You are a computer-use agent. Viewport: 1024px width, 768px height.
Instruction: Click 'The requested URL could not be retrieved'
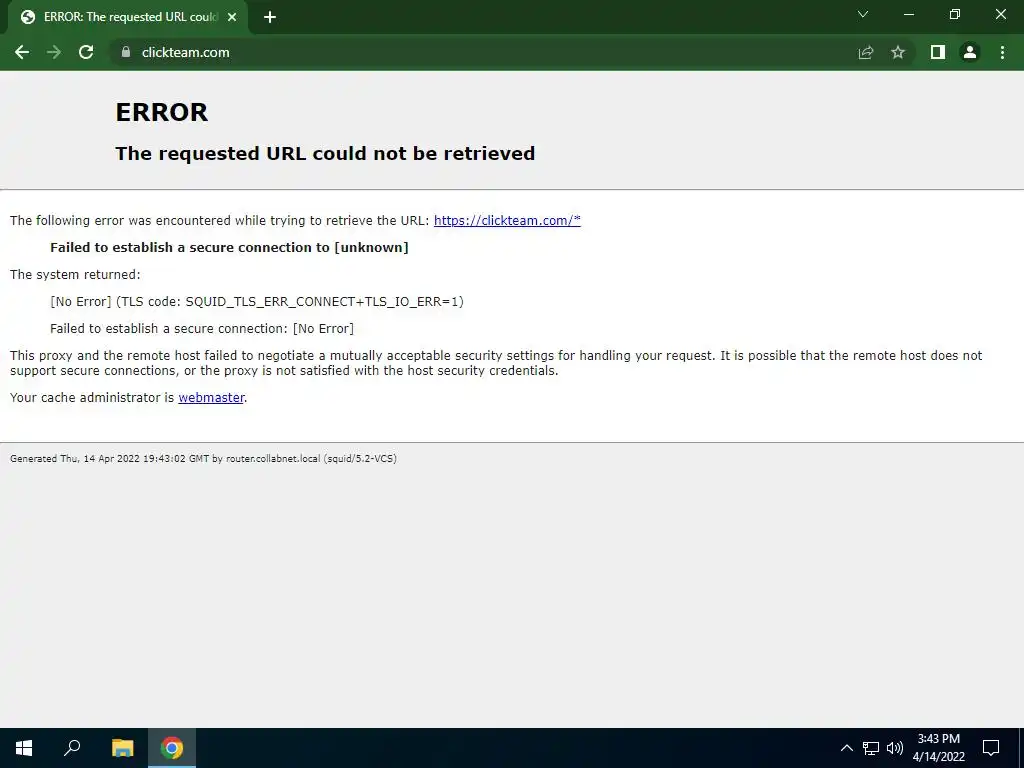pyautogui.click(x=325, y=153)
